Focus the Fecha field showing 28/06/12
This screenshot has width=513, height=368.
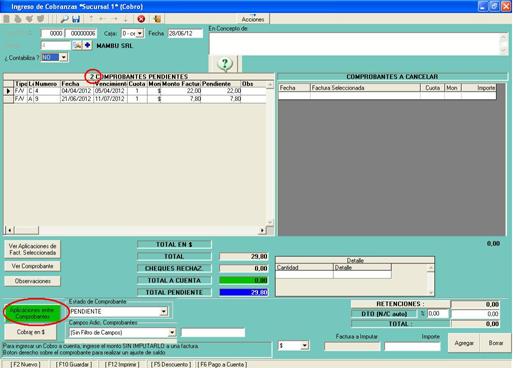click(185, 33)
